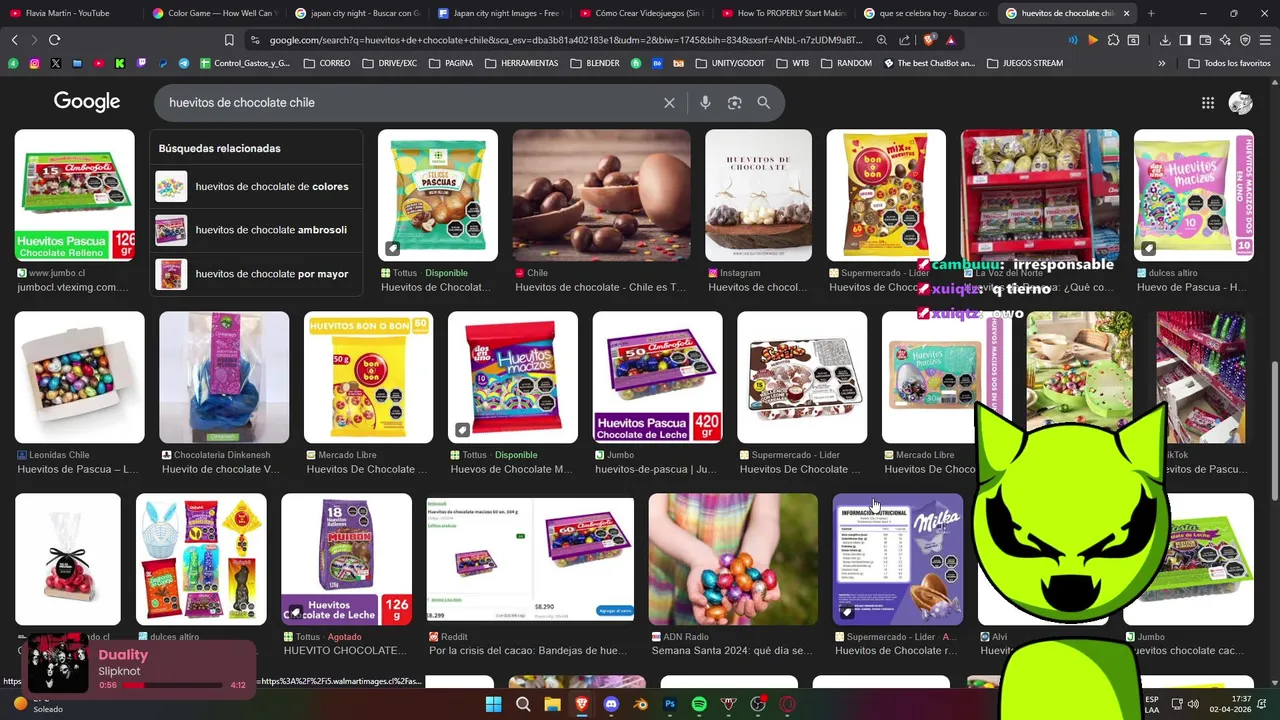This screenshot has width=1280, height=720.
Task: Open the RANDOM bookmarks folder
Action: pos(845,63)
